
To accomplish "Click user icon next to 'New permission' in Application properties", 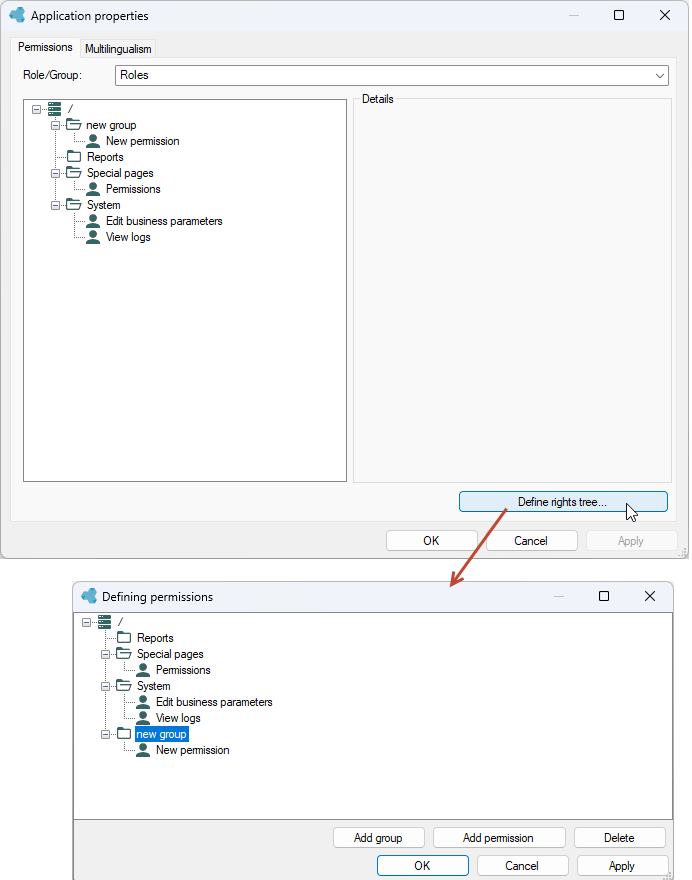I will tap(93, 141).
